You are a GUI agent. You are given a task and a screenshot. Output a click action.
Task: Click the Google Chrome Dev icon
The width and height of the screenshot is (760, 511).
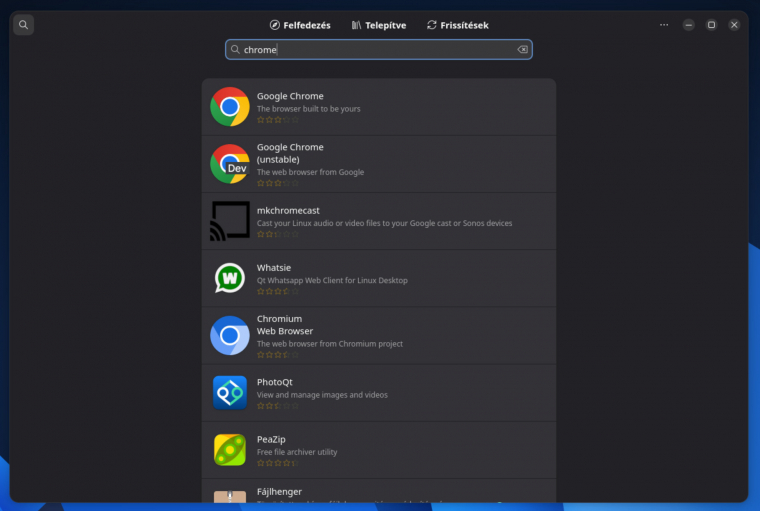pos(230,164)
